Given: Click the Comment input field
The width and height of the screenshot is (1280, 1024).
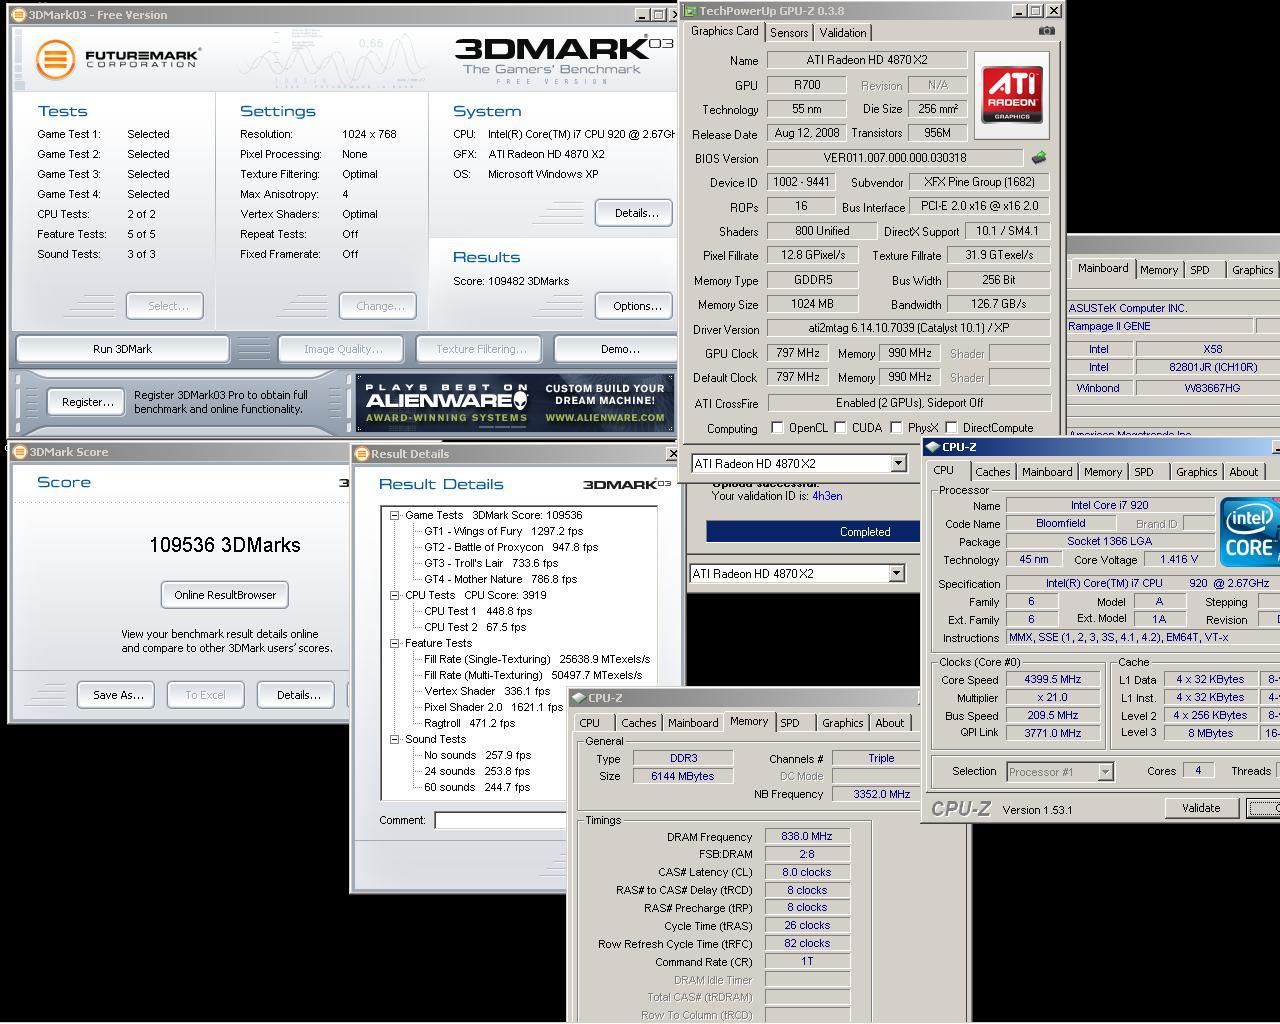Looking at the screenshot, I should tap(500, 820).
